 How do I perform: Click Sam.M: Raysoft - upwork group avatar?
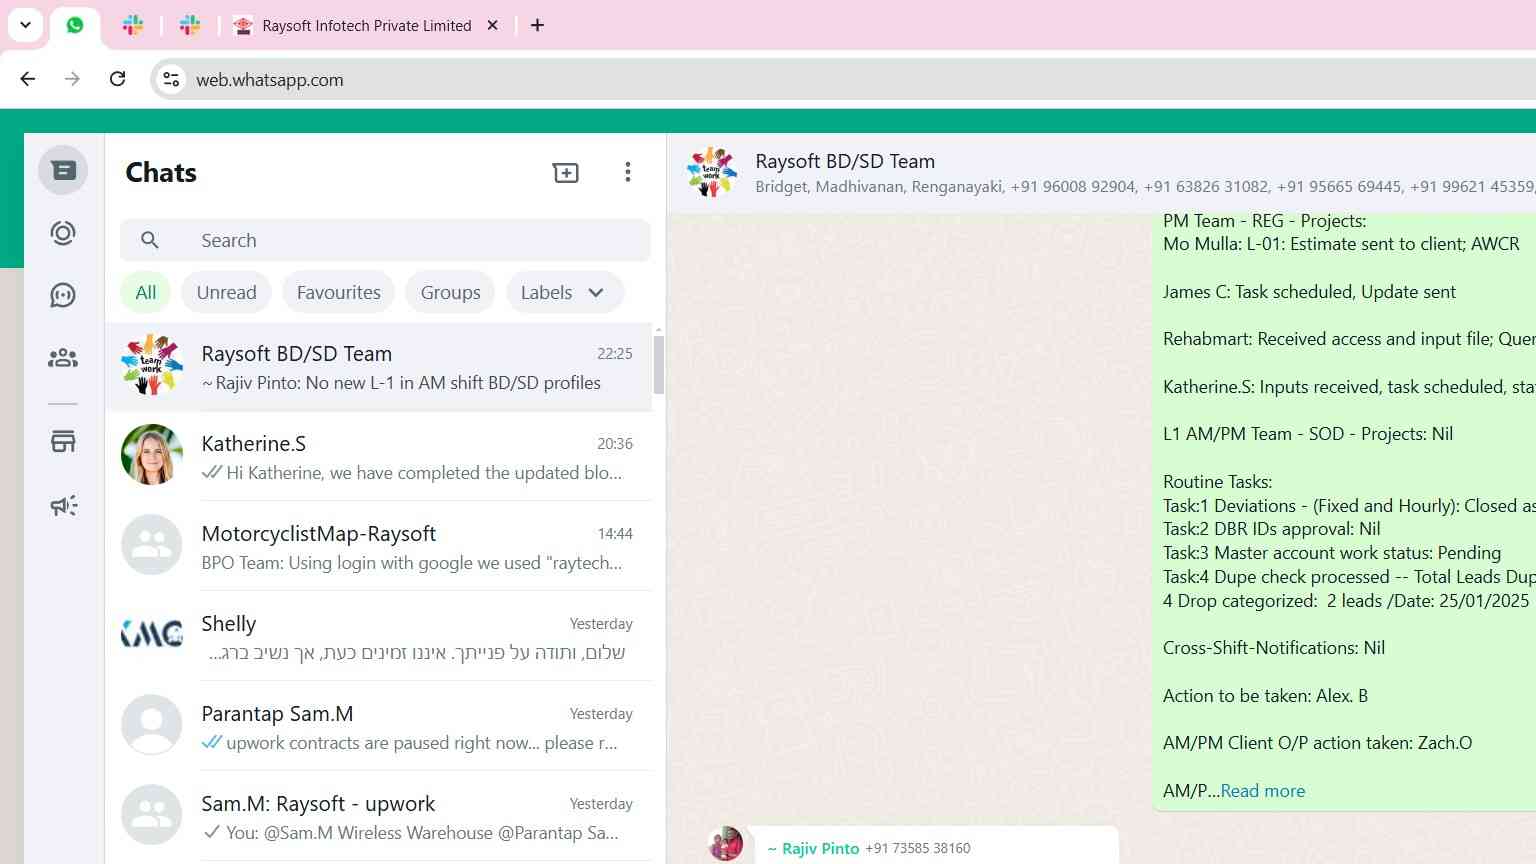pos(152,814)
